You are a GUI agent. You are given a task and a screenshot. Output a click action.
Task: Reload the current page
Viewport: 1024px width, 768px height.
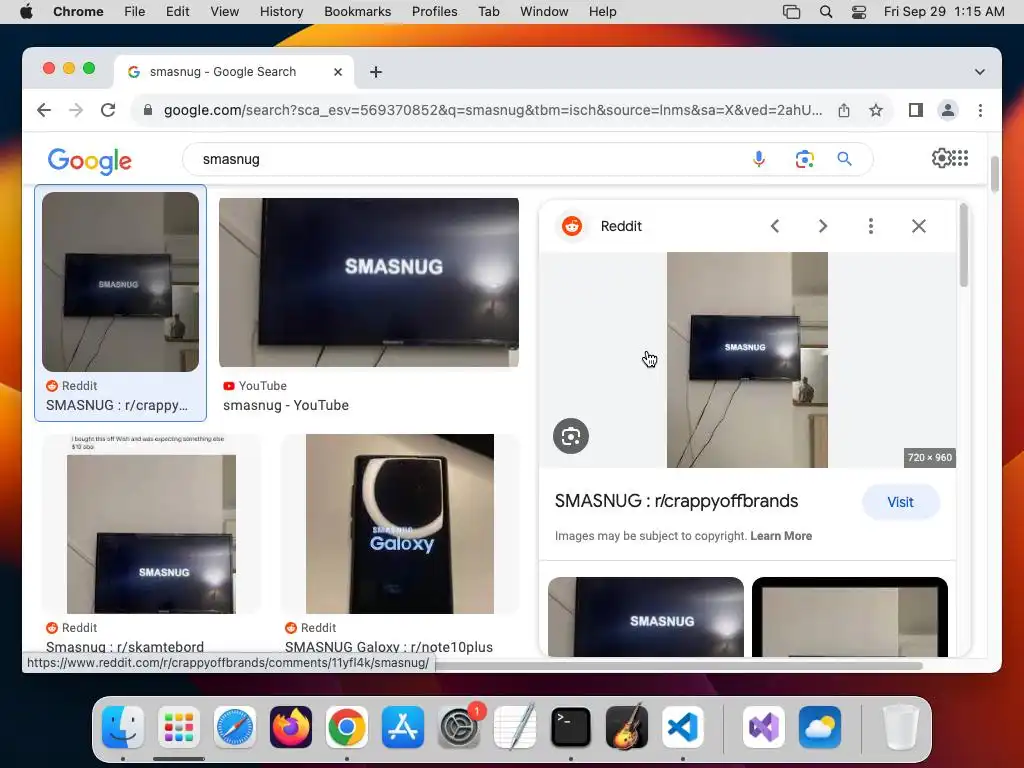pyautogui.click(x=108, y=110)
